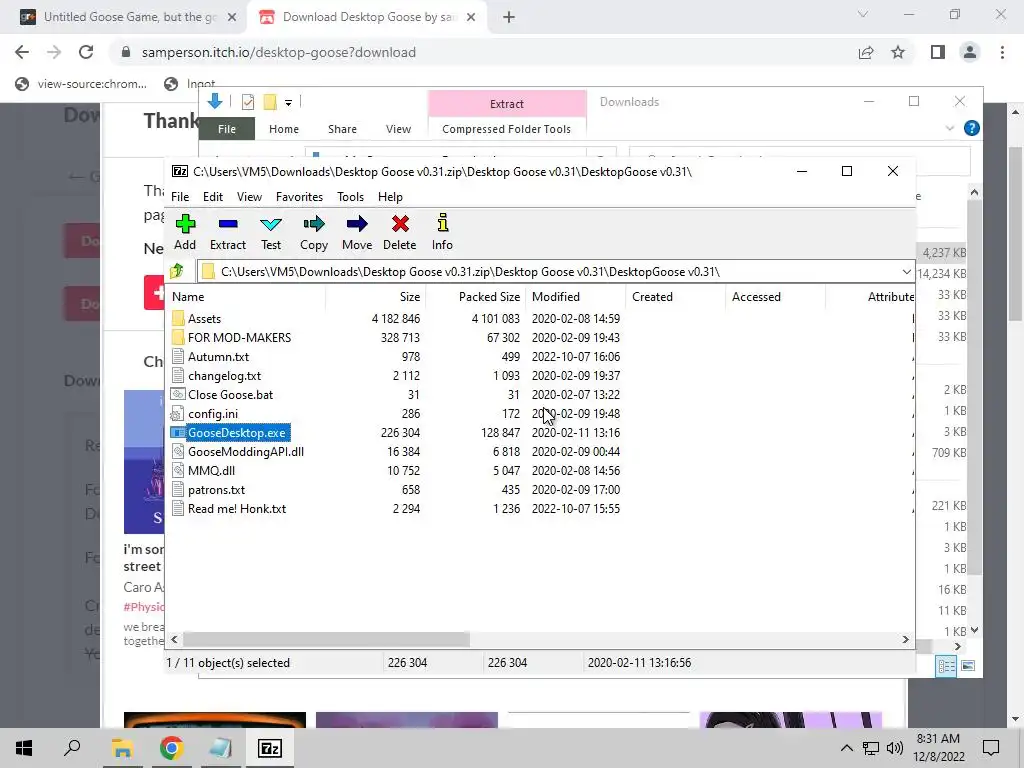The width and height of the screenshot is (1024, 768).
Task: Open the 7-Zip File menu
Action: (x=180, y=197)
